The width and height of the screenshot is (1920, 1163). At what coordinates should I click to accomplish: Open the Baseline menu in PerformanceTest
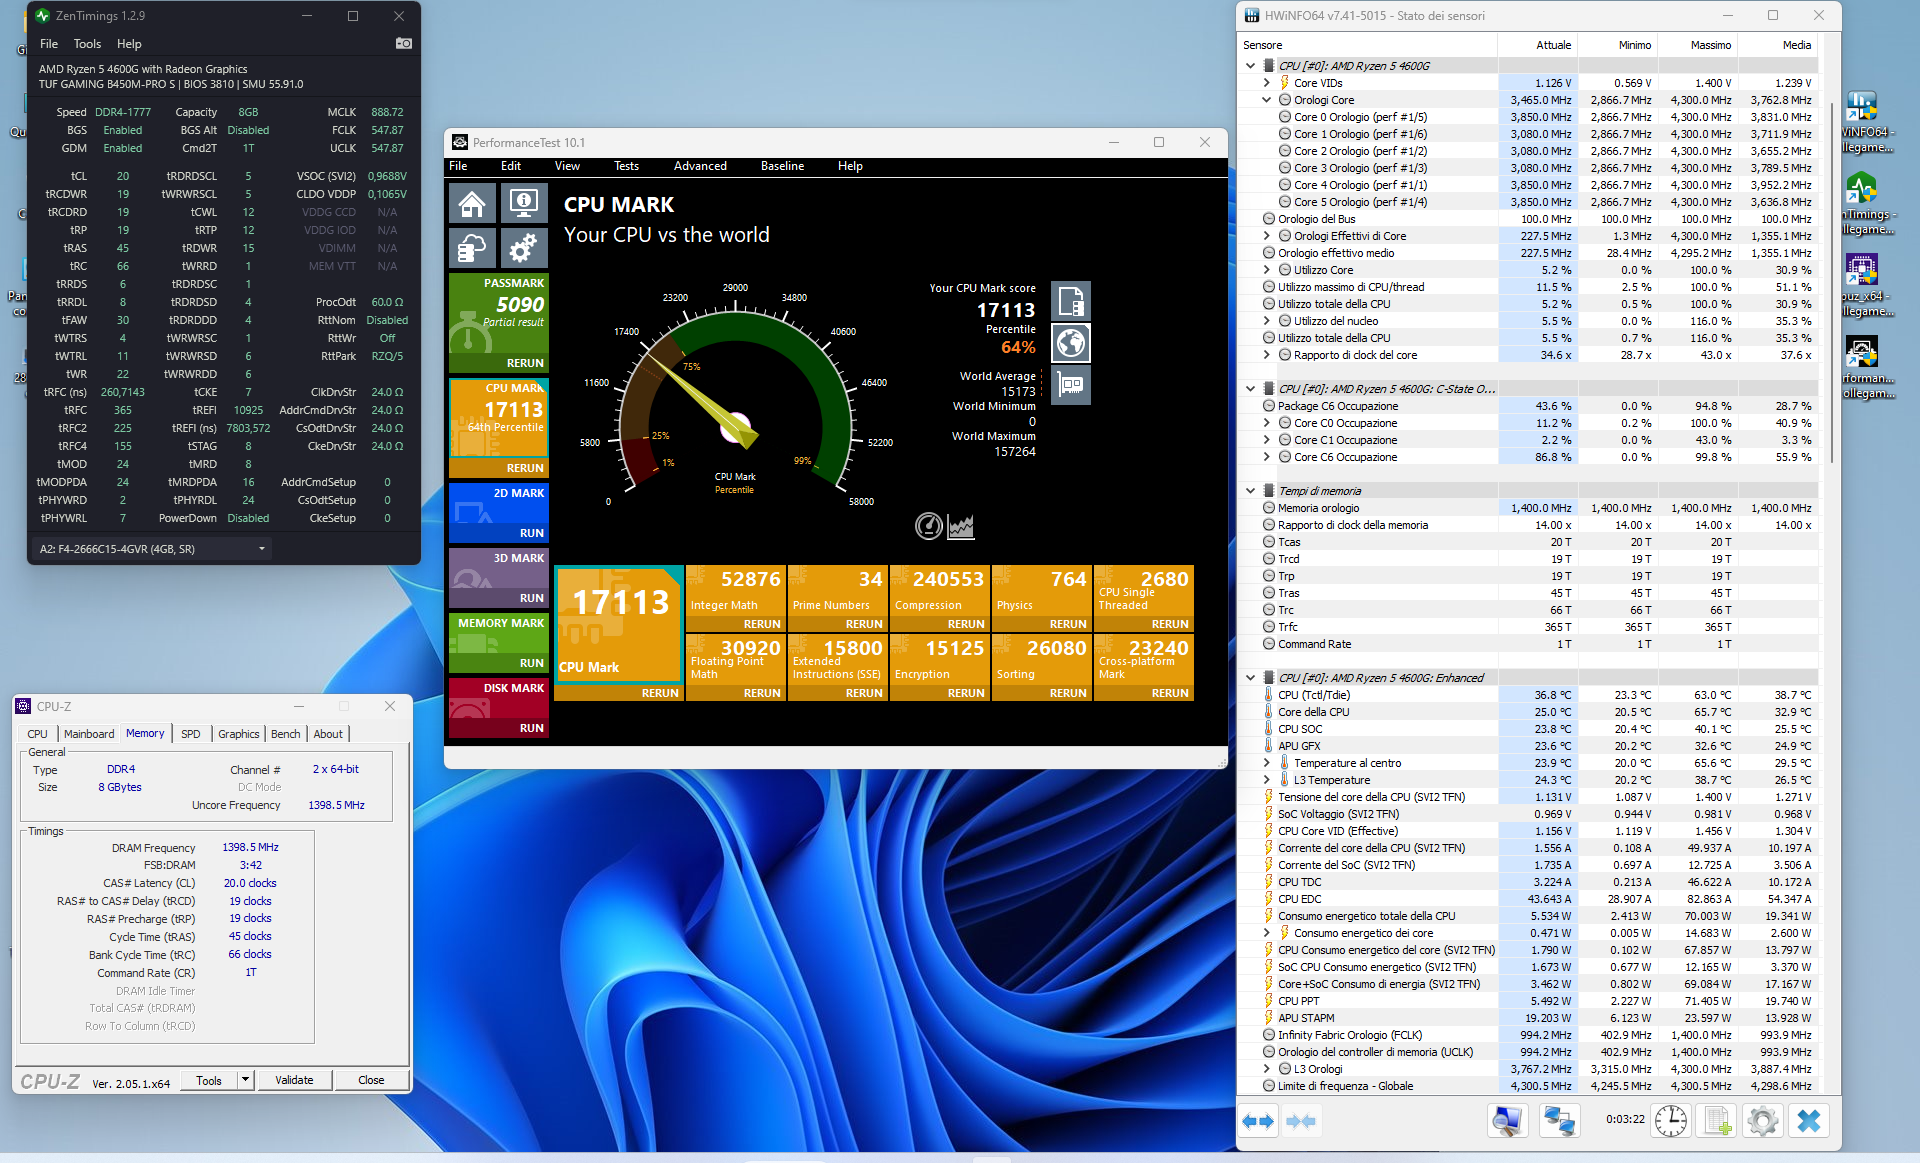782,166
